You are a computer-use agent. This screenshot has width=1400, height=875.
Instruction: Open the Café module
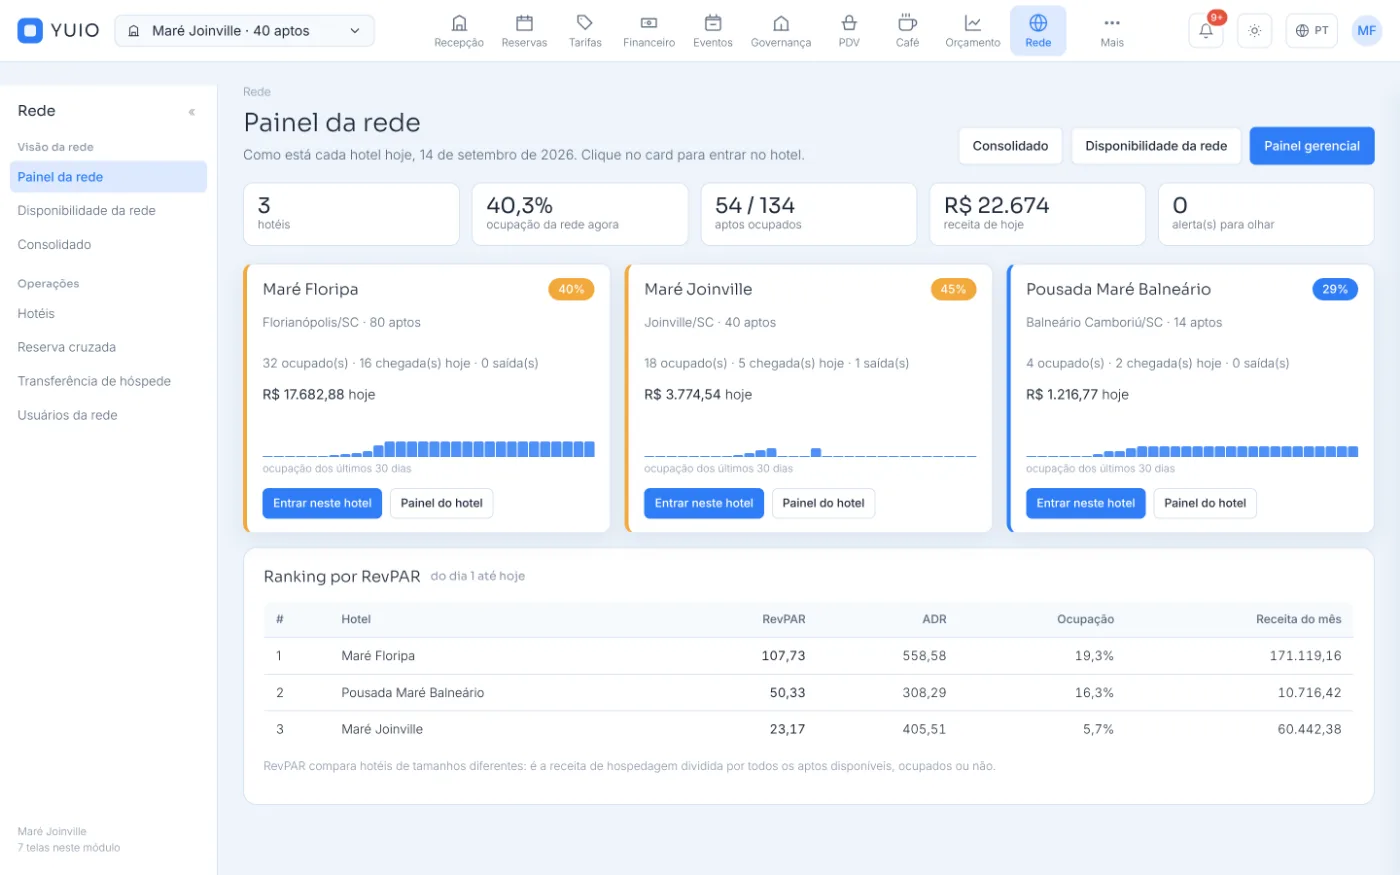pyautogui.click(x=907, y=31)
